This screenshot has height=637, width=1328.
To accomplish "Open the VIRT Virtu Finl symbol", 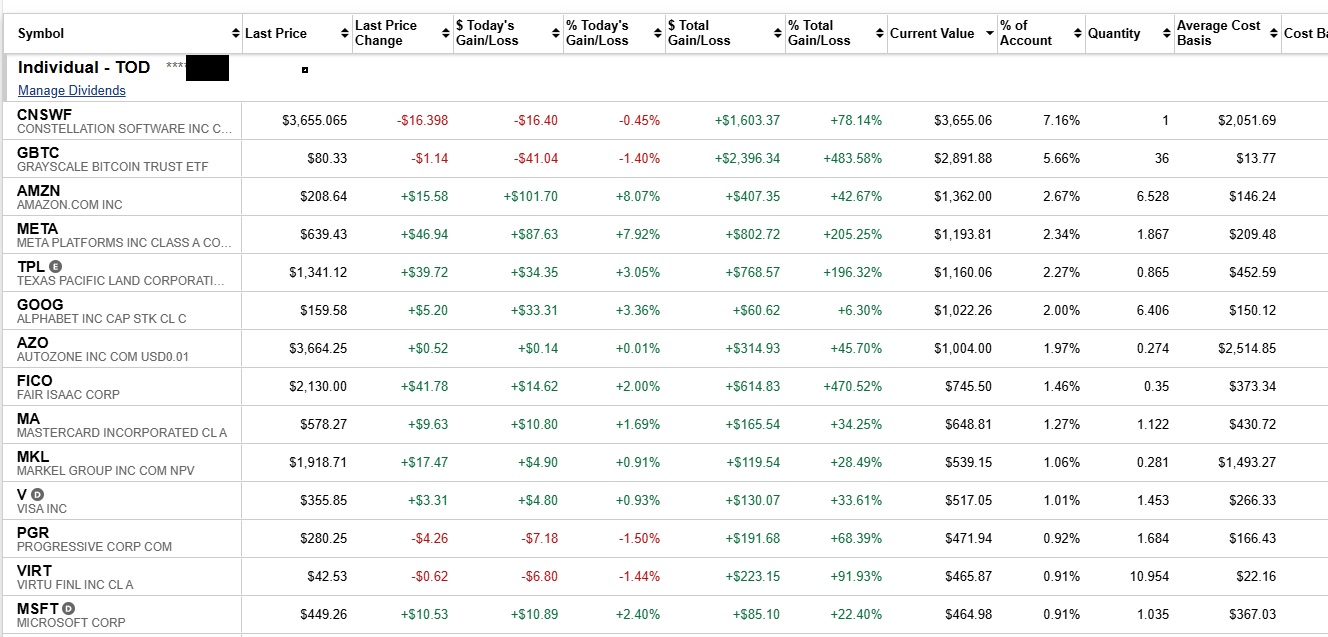I will pos(34,570).
